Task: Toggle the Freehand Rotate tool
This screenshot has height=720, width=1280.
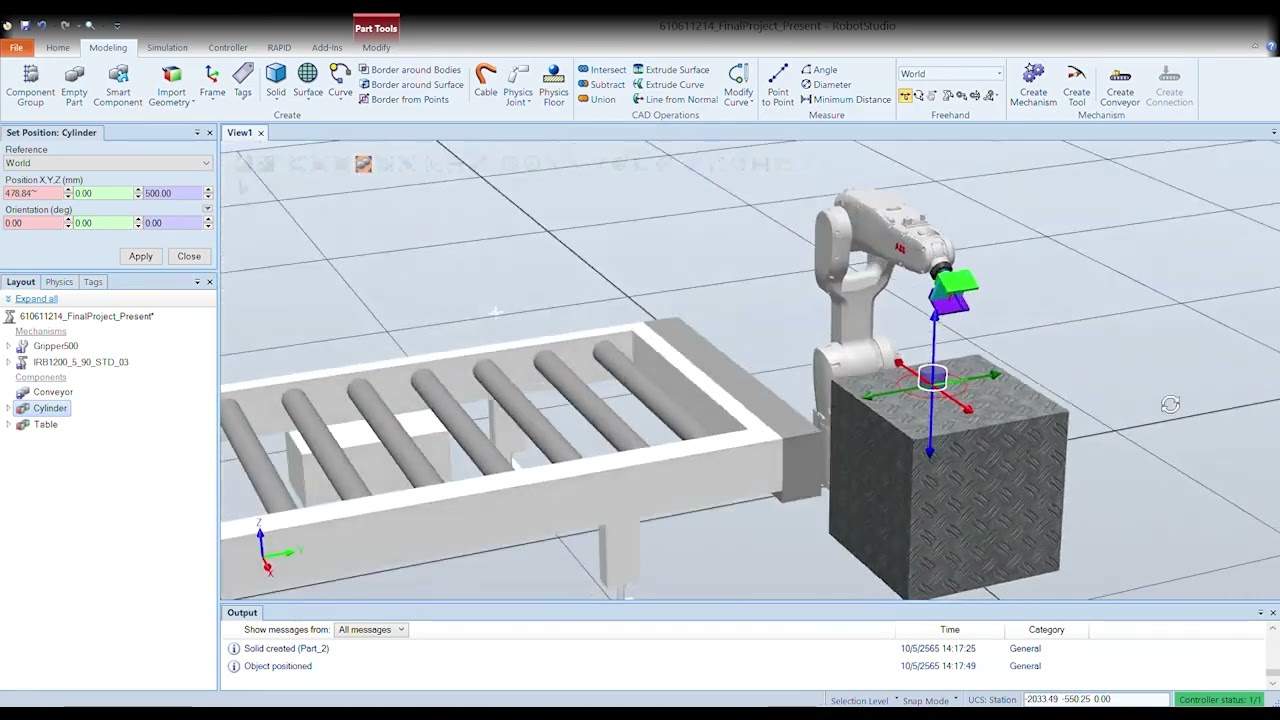Action: pyautogui.click(x=919, y=95)
